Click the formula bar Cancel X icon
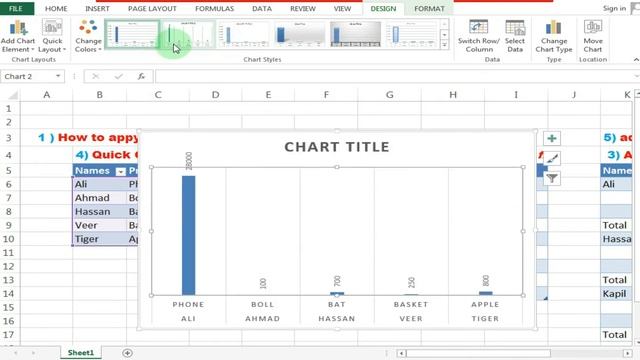Screen dimensions: 640x360 96,76
